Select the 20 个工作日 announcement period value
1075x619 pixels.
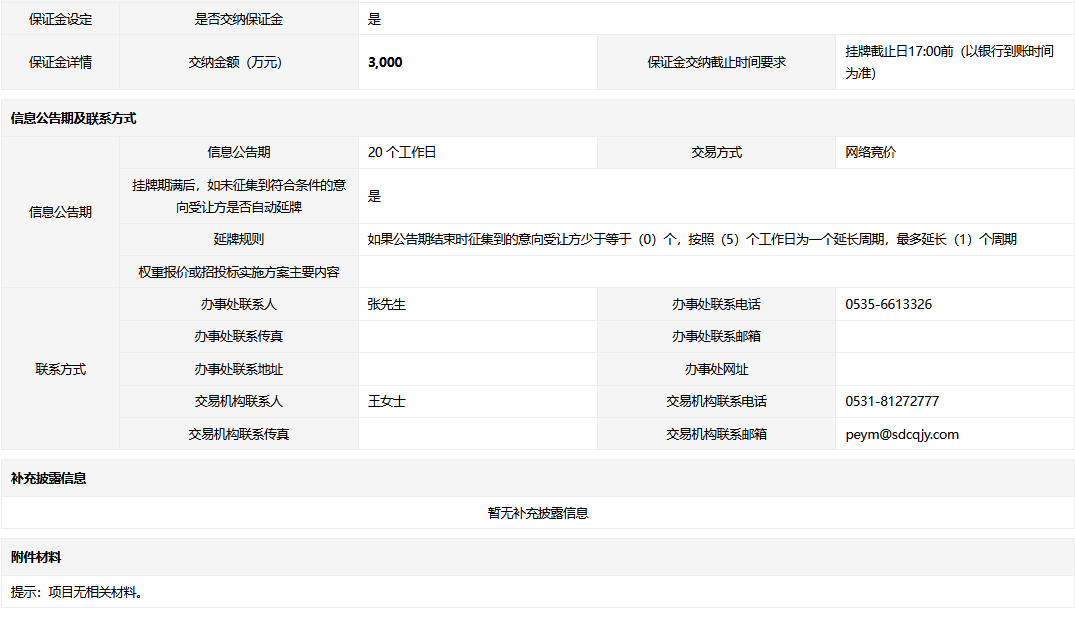[x=402, y=152]
